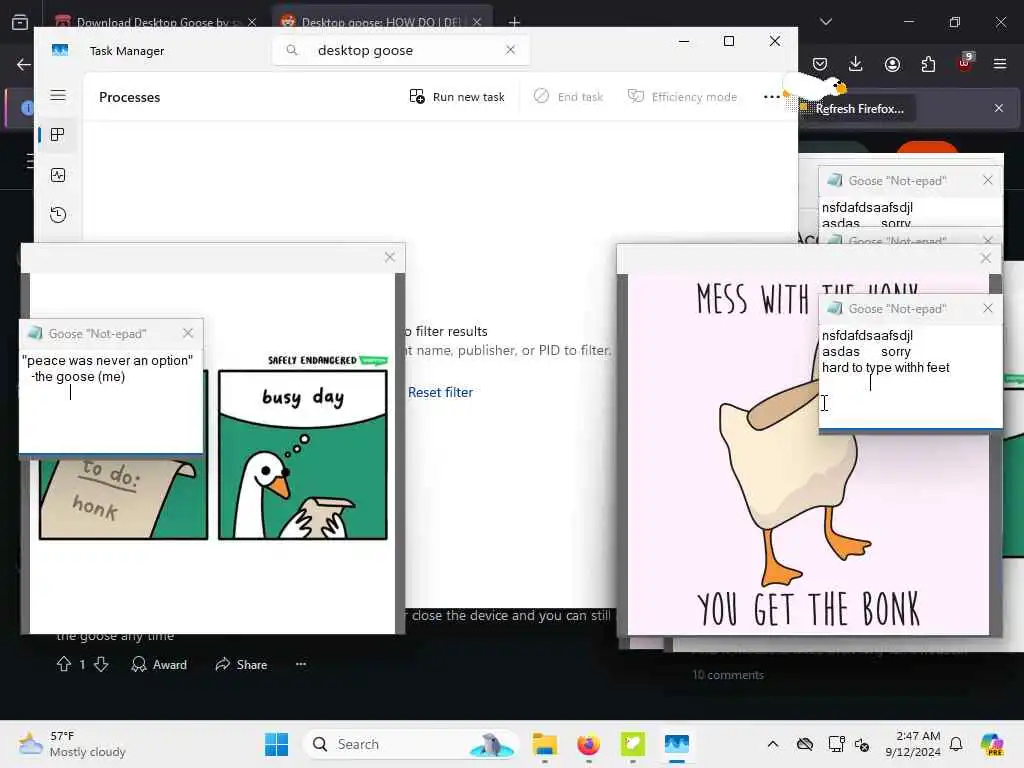This screenshot has height=768, width=1024.
Task: Dismiss the Refresh Firefox notification bar
Action: point(999,108)
